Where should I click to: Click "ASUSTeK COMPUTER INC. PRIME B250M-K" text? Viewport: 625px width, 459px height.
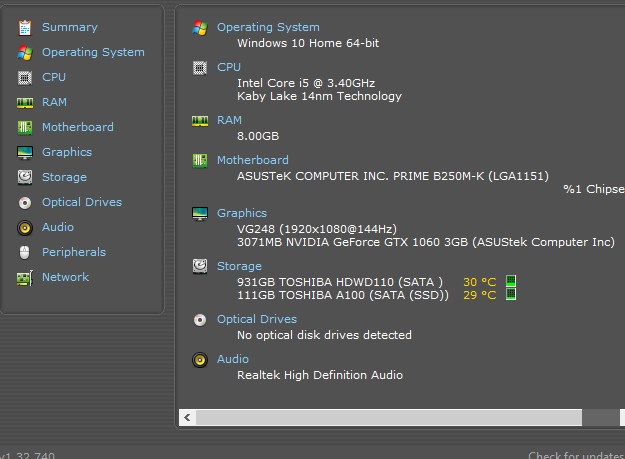point(361,176)
